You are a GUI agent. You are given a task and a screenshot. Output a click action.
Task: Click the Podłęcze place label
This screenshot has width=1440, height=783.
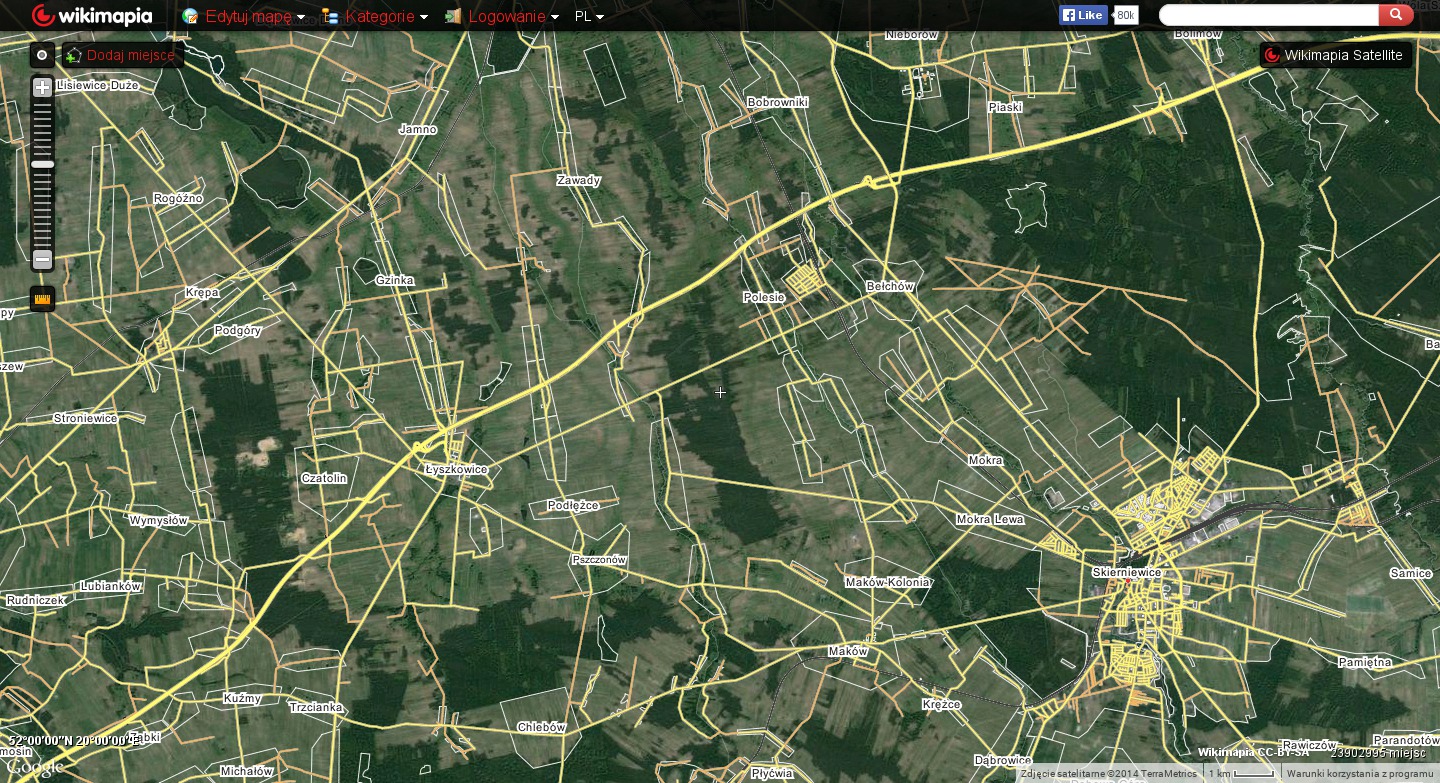(x=573, y=505)
